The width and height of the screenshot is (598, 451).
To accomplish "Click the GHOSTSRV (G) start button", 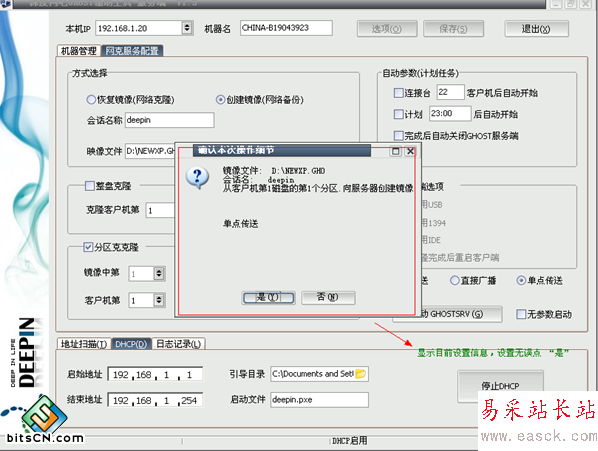I will click(461, 314).
